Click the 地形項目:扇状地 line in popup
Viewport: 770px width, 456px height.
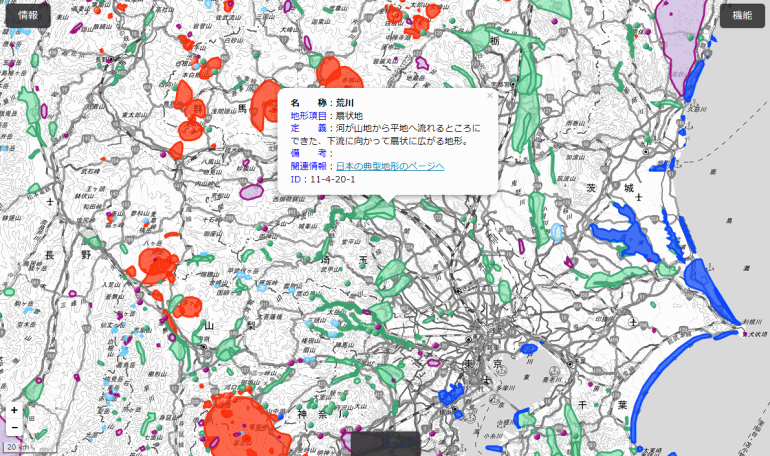tap(327, 116)
